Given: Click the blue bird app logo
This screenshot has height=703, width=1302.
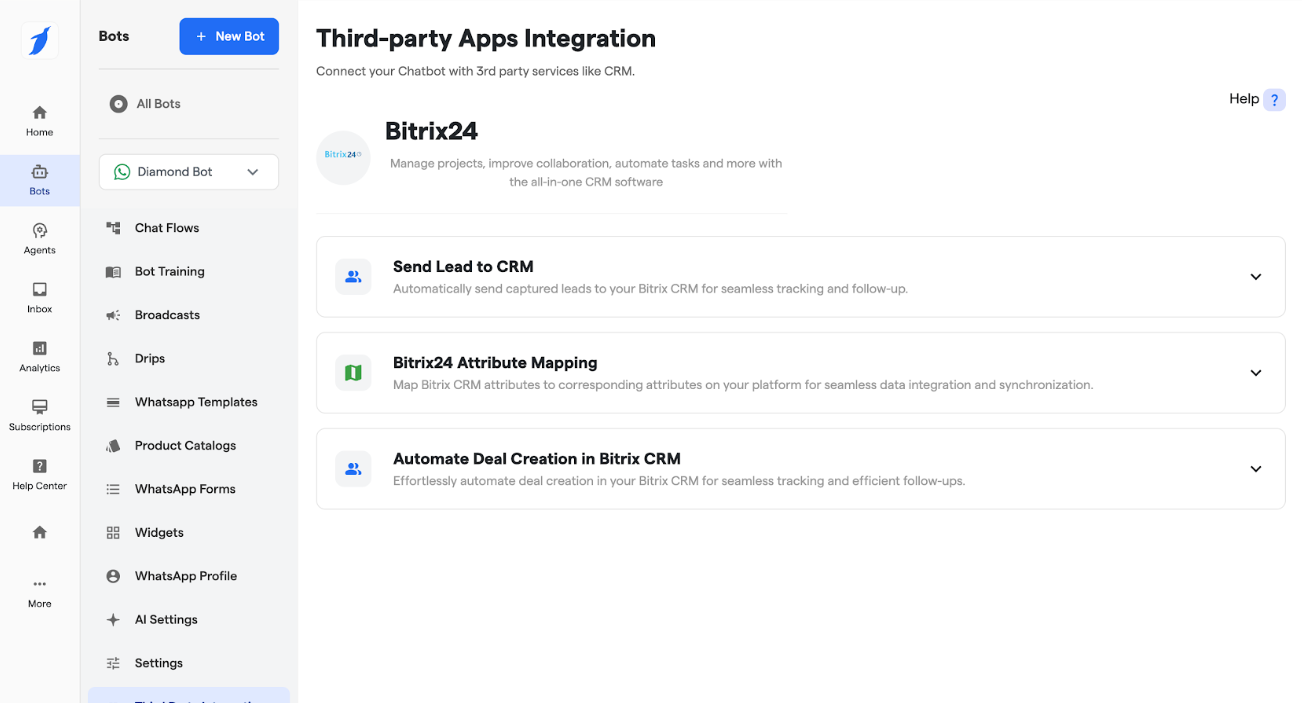Looking at the screenshot, I should 39,41.
